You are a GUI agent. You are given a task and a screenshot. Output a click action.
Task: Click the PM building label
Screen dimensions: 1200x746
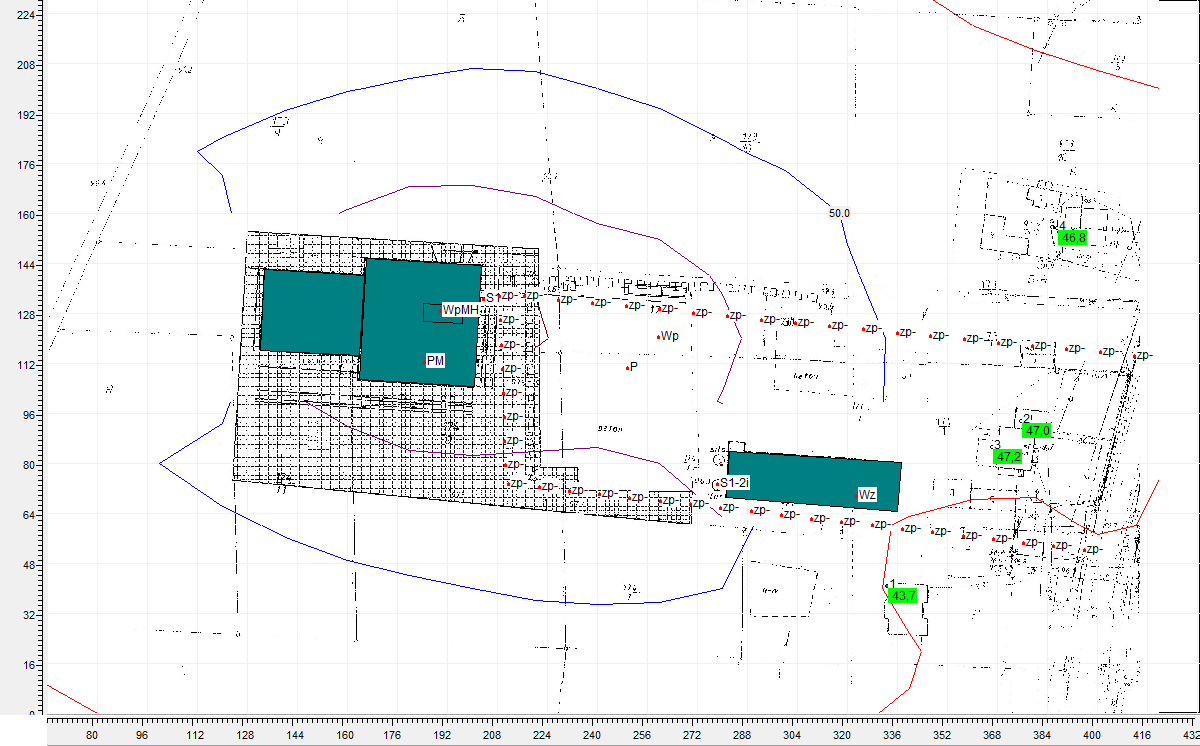(435, 359)
